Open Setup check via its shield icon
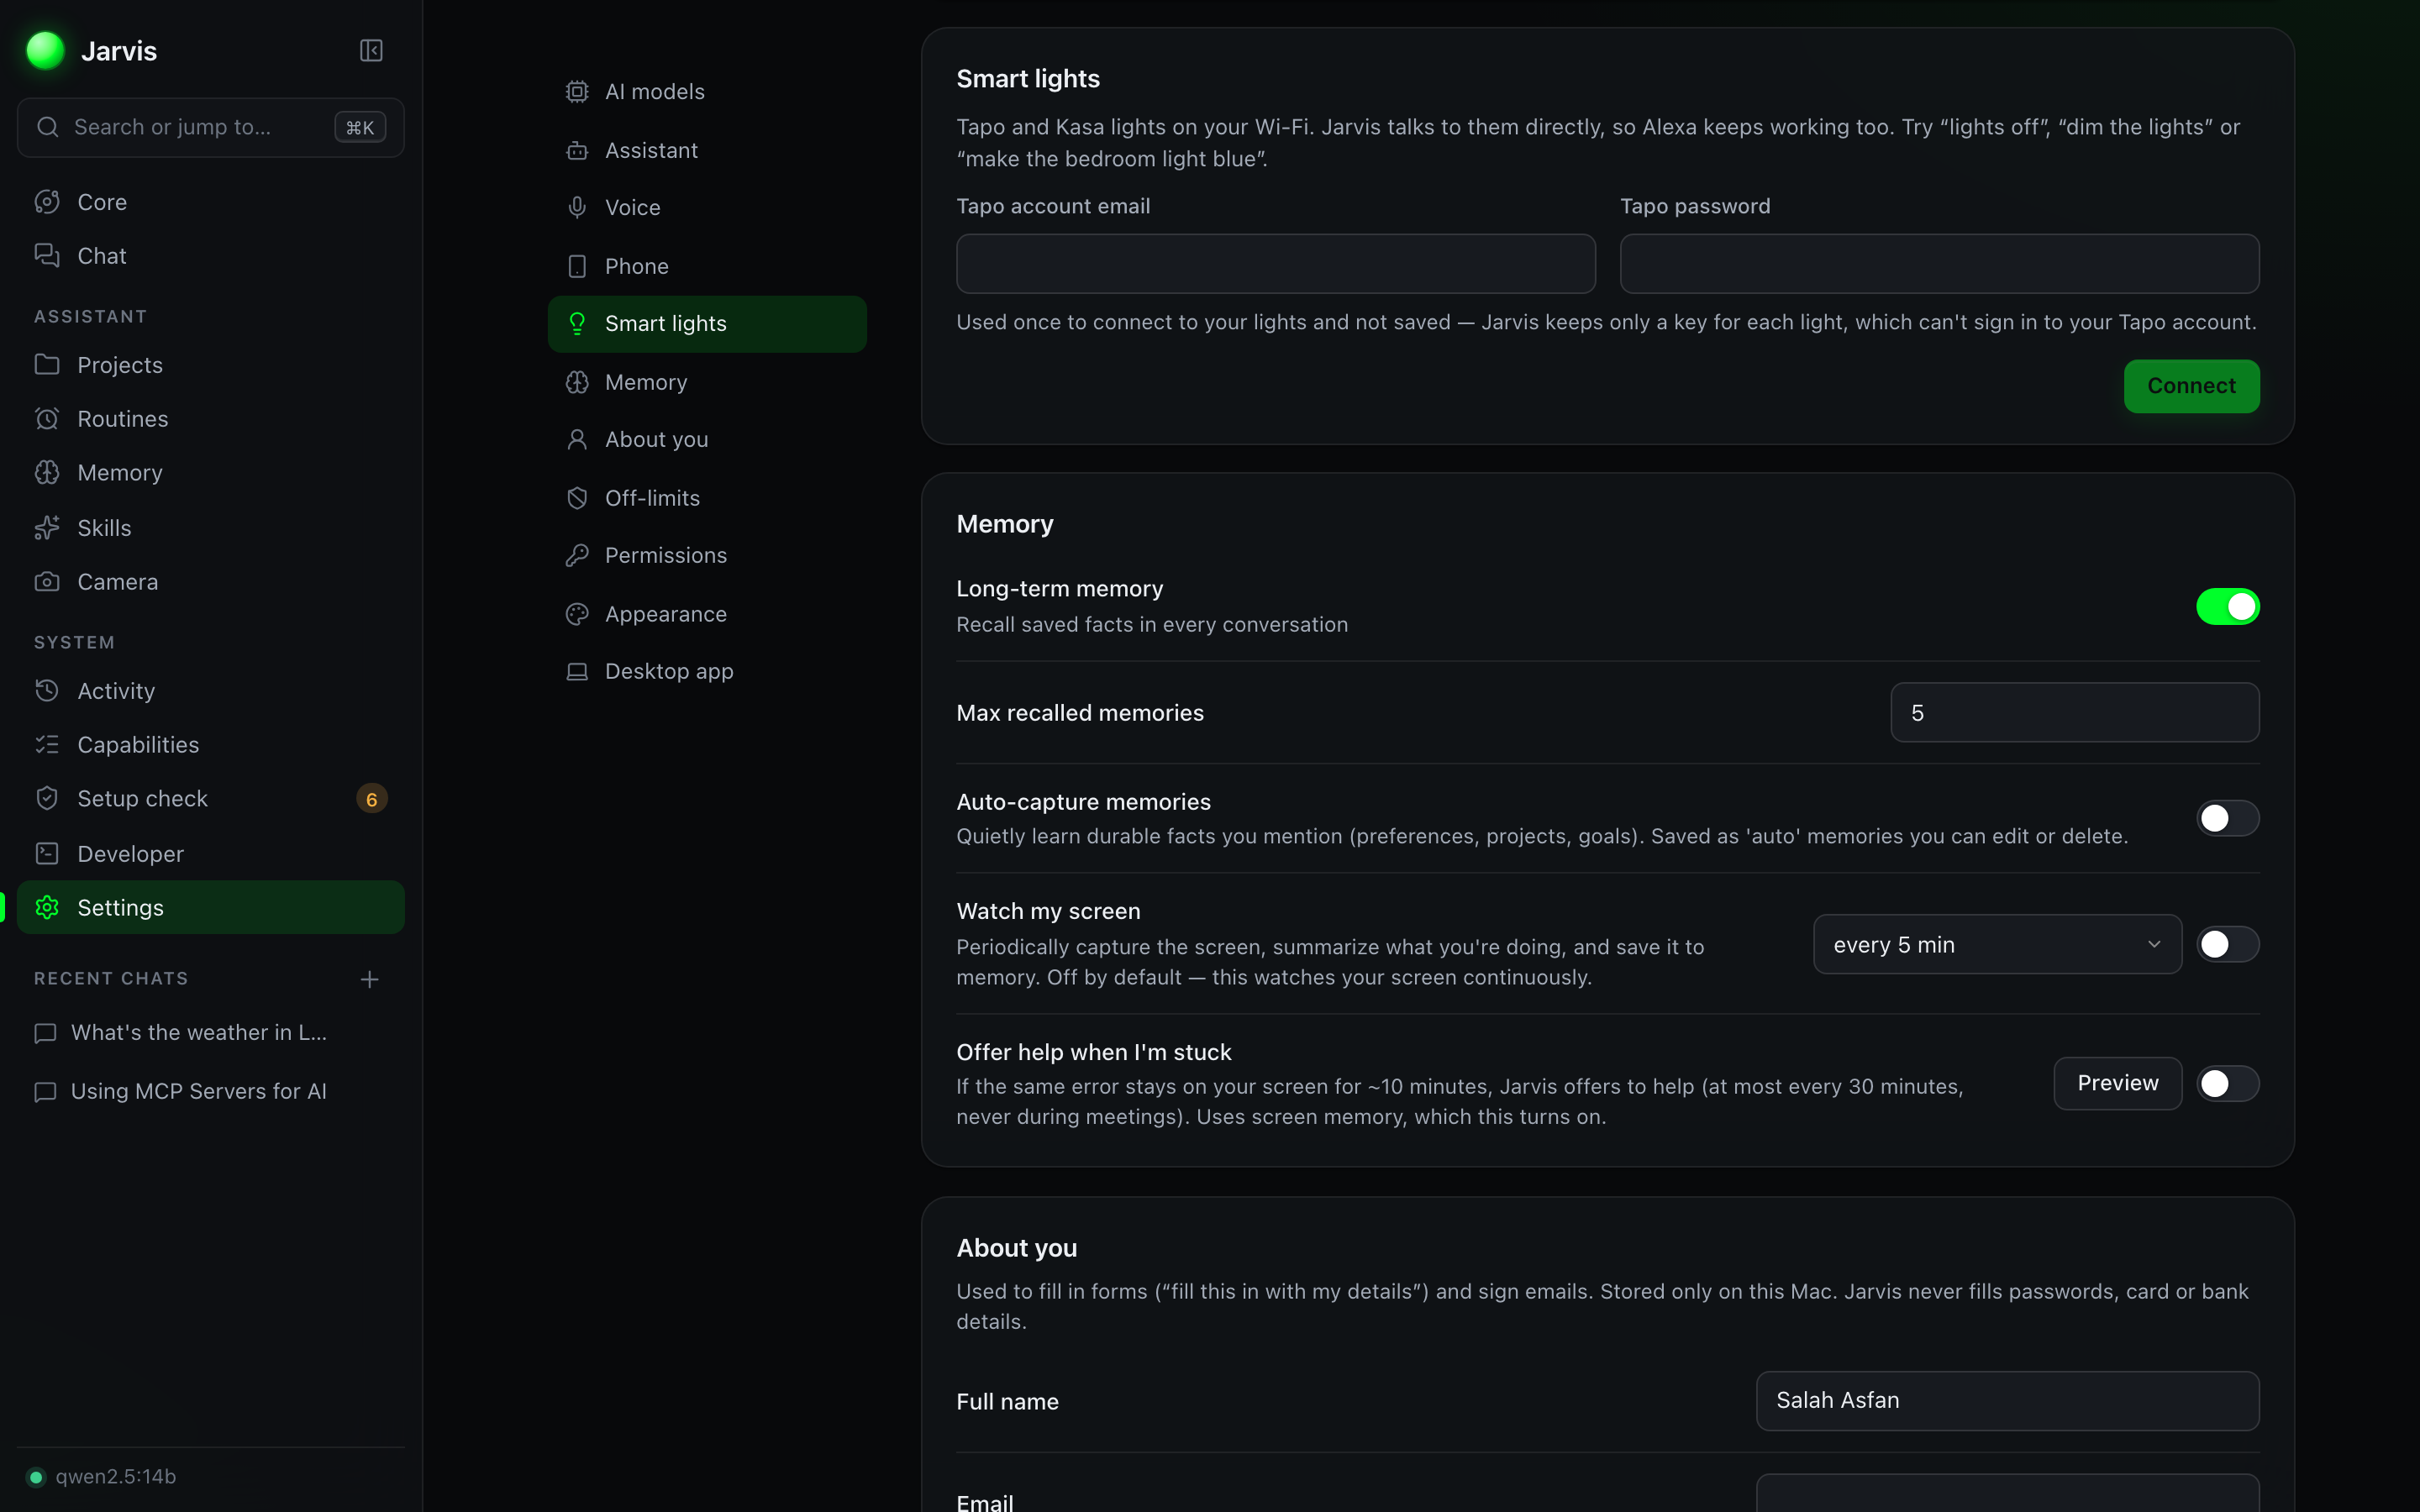The image size is (2420, 1512). point(47,798)
